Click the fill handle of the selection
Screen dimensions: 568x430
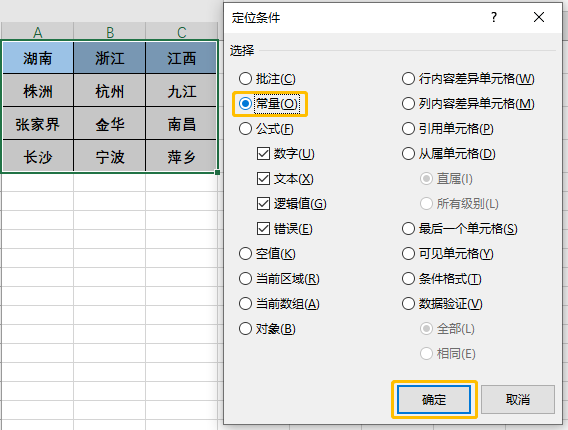point(217,173)
